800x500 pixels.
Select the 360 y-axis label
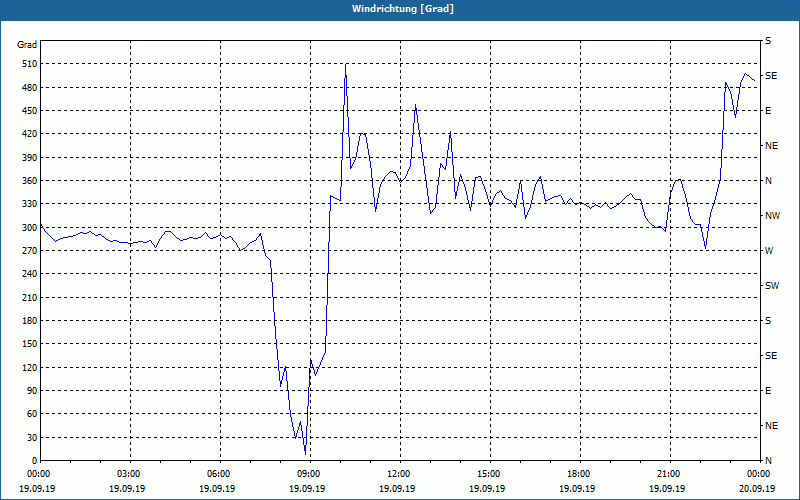30,181
